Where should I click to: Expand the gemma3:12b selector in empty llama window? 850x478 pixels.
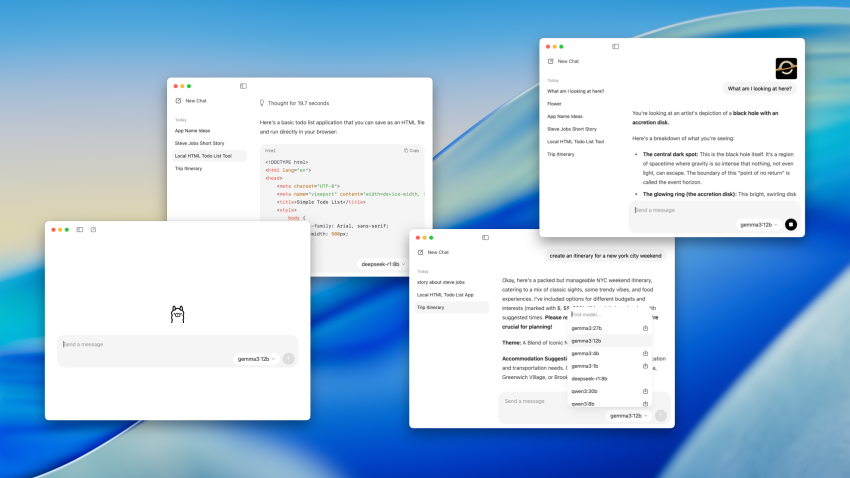pos(255,359)
